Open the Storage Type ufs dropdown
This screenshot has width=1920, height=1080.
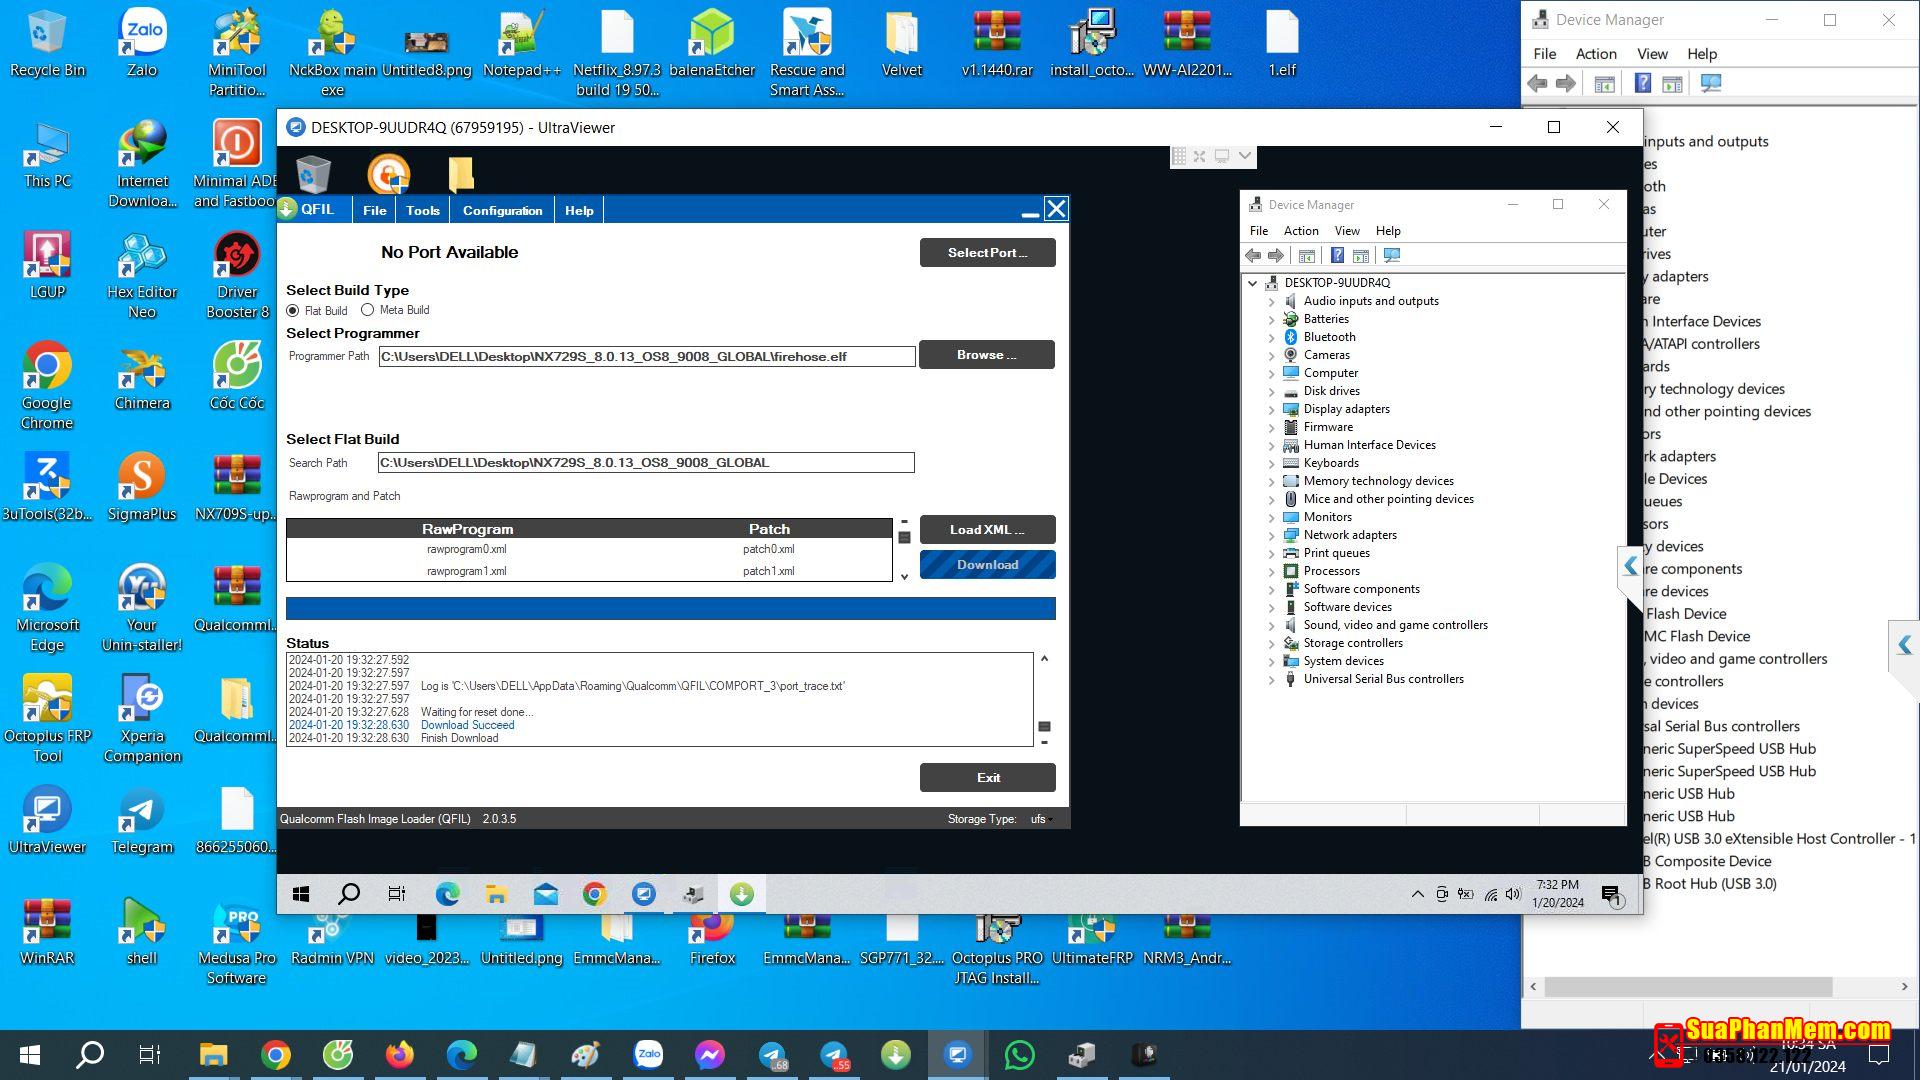[1042, 819]
